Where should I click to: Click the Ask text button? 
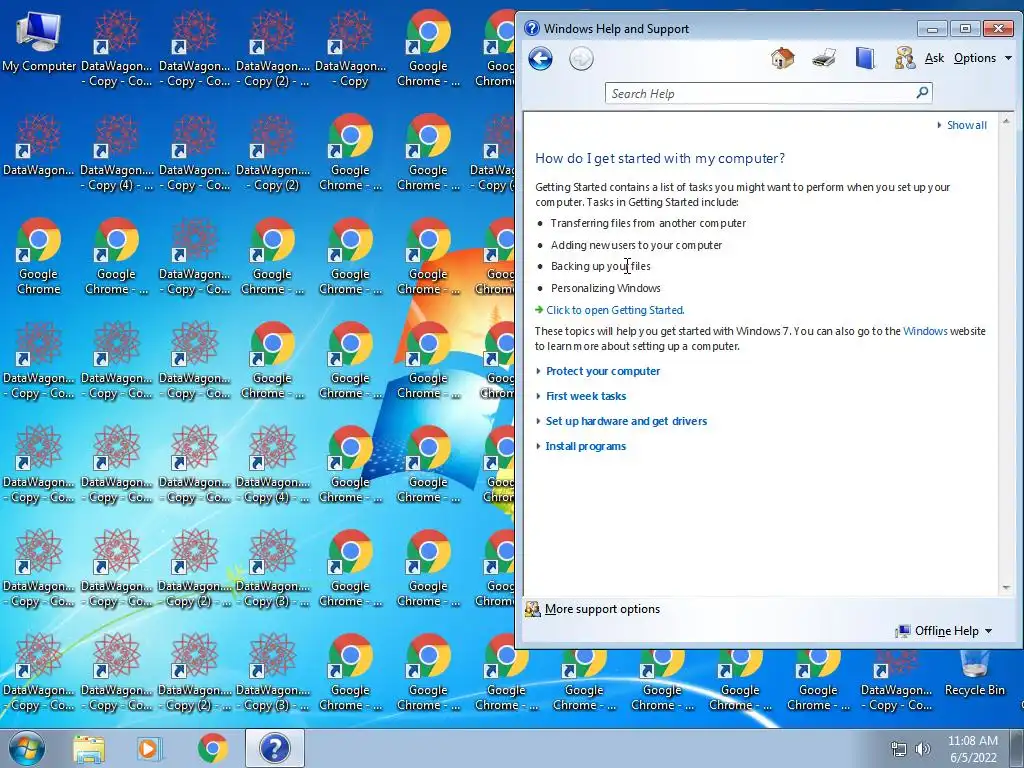pyautogui.click(x=935, y=58)
